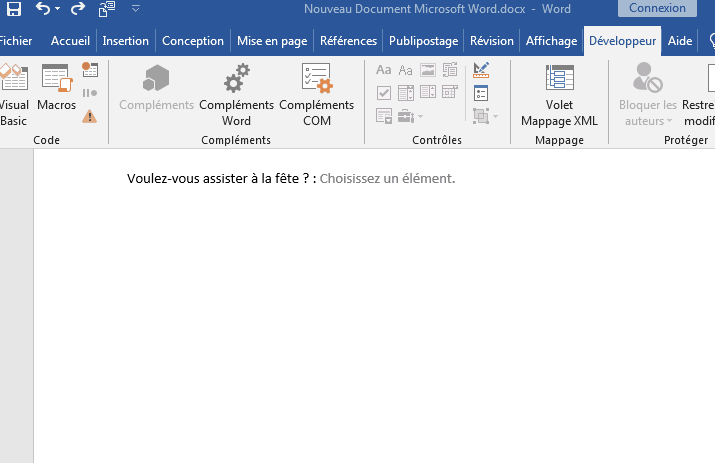Expand the undo history dropdown arrow
This screenshot has height=463, width=715.
coord(57,9)
